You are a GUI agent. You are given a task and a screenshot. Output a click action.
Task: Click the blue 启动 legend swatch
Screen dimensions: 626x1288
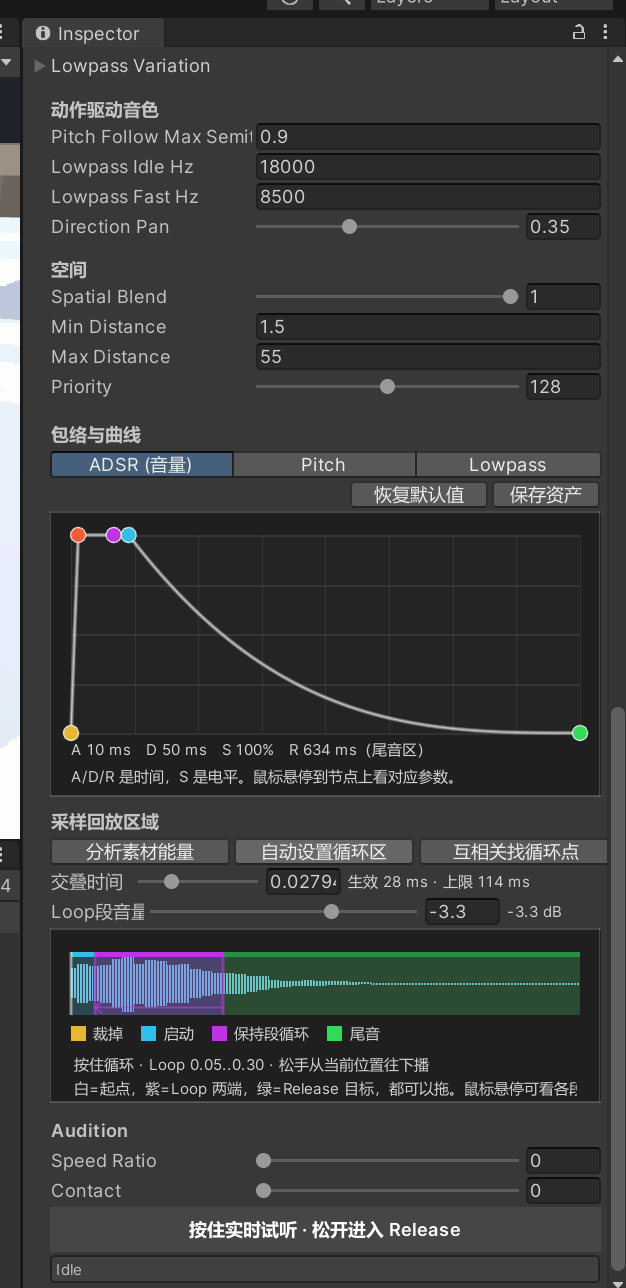(149, 1034)
